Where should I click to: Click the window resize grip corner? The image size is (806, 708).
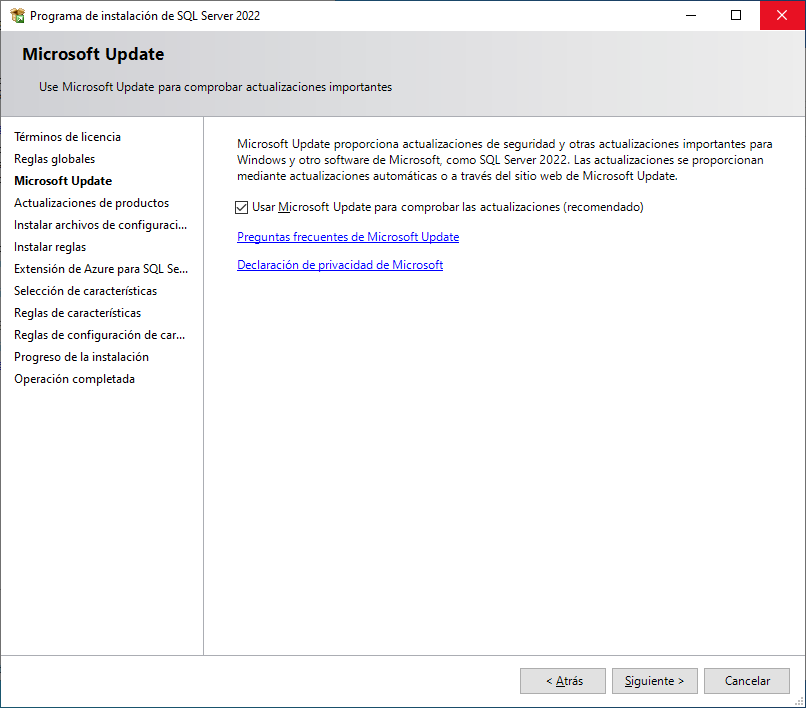(799, 701)
